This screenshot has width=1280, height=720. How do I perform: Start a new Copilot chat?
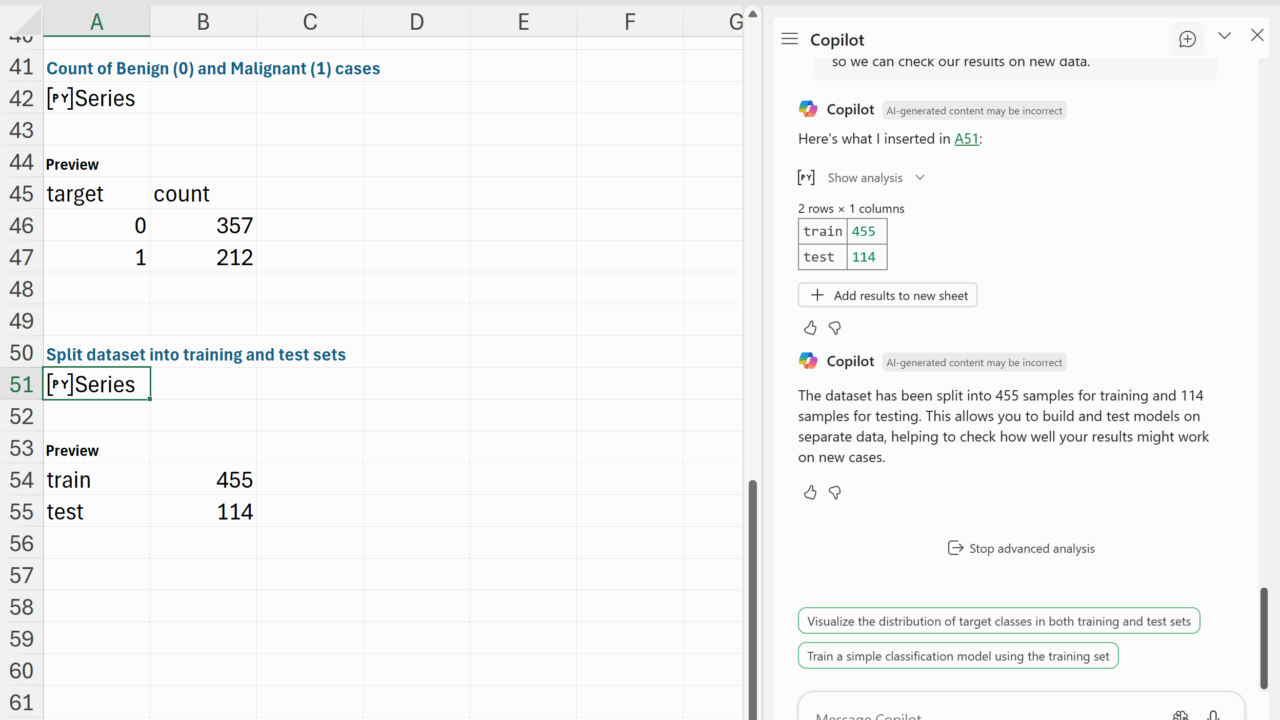pos(1187,39)
